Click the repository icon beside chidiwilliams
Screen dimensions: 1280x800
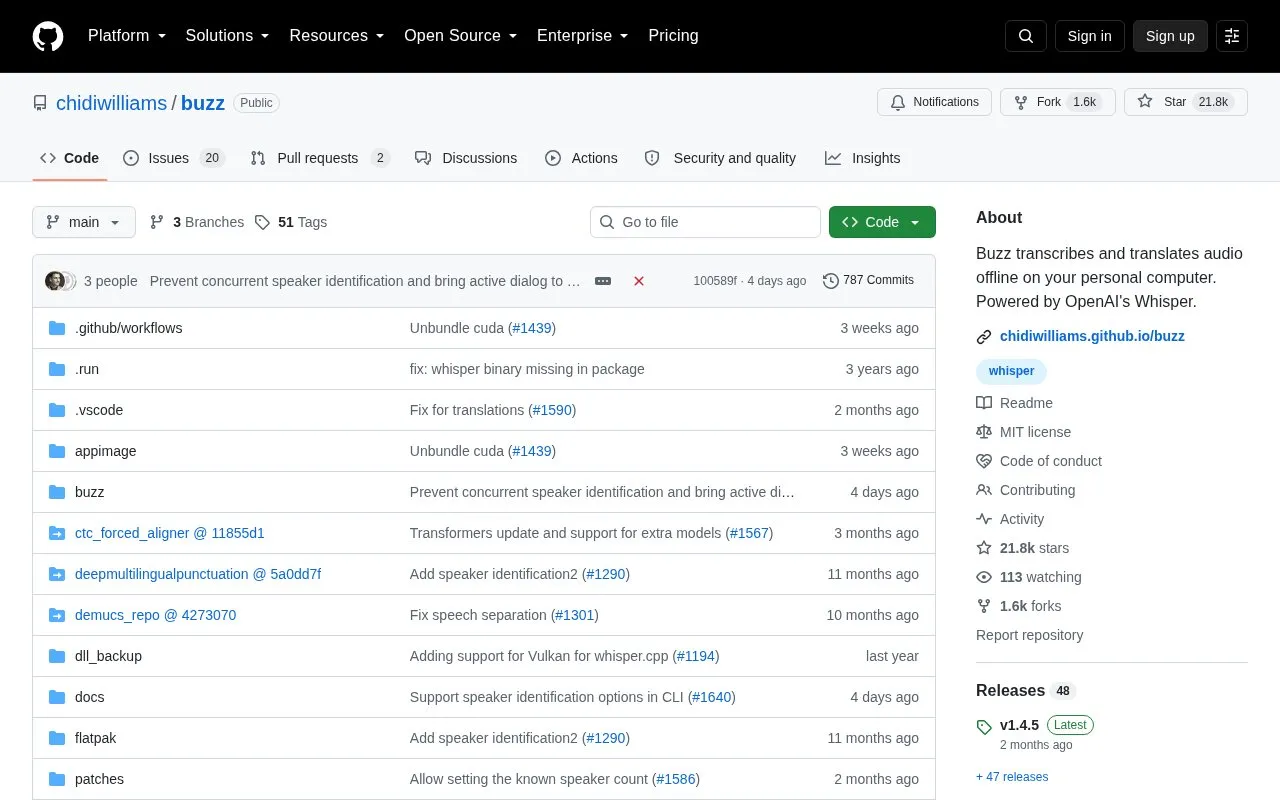coord(40,103)
